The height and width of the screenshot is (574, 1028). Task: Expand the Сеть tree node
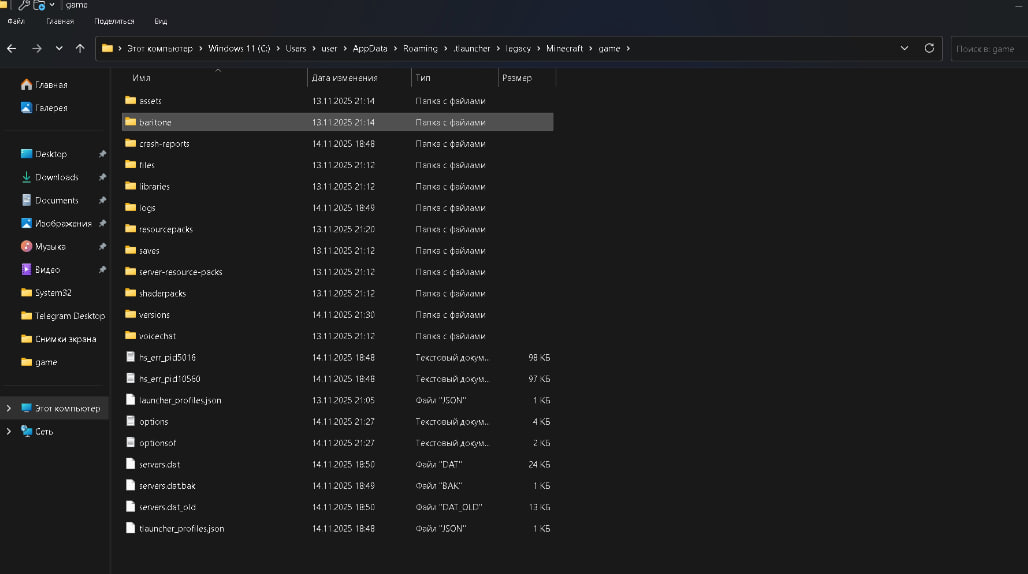click(8, 431)
